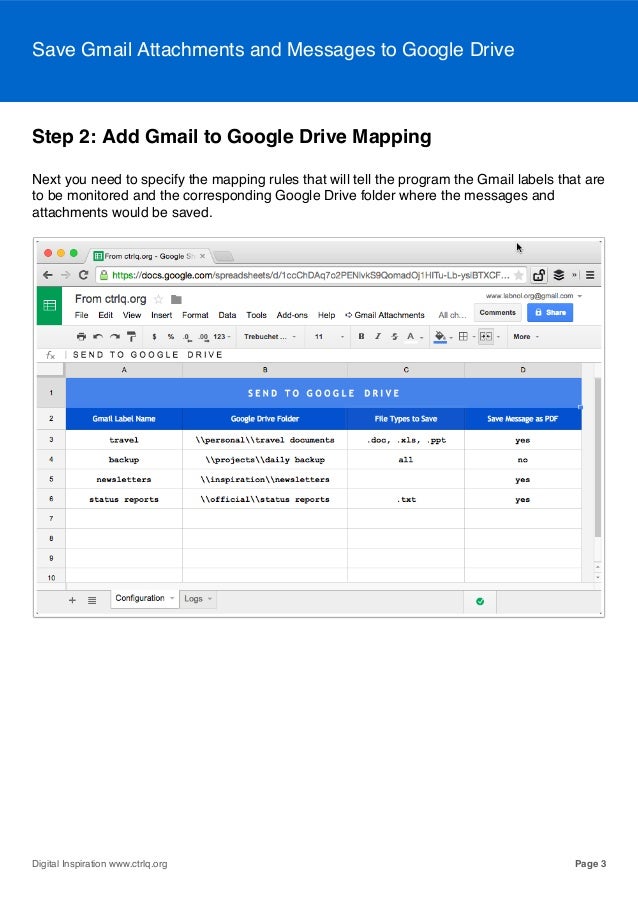
Task: Toggle italic formatting
Action: 378,336
